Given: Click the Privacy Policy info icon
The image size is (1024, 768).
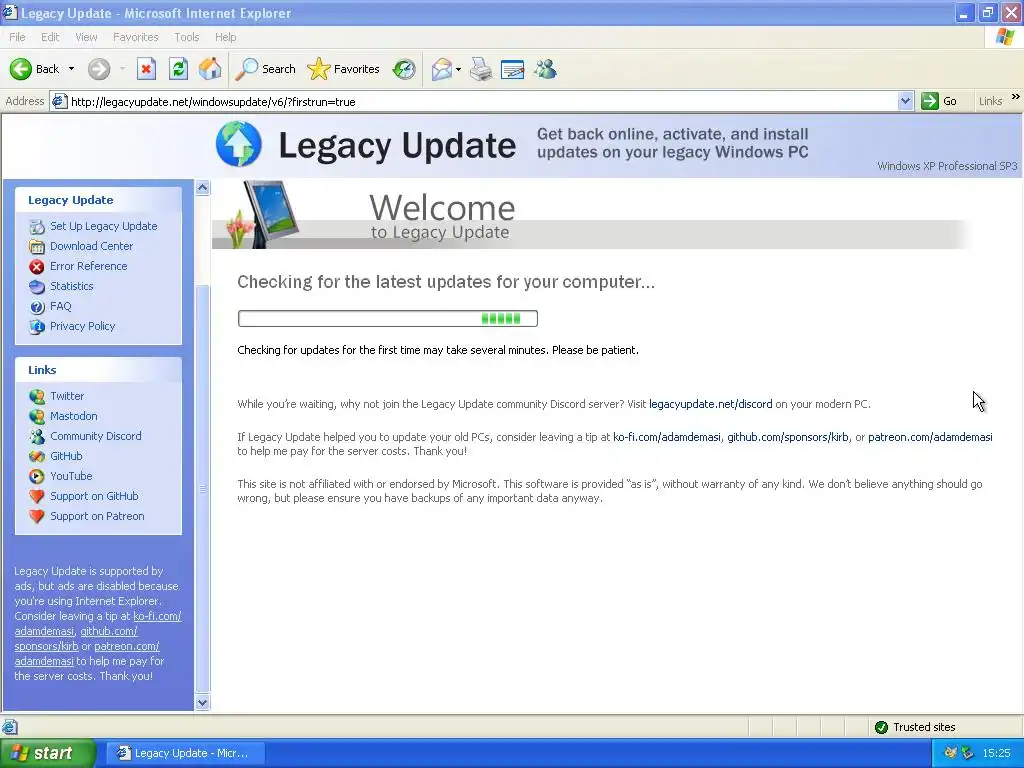Looking at the screenshot, I should coord(37,327).
